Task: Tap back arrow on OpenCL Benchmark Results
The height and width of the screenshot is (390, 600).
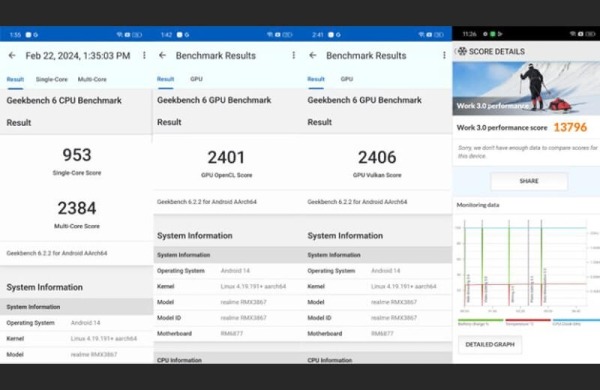Action: click(x=162, y=55)
